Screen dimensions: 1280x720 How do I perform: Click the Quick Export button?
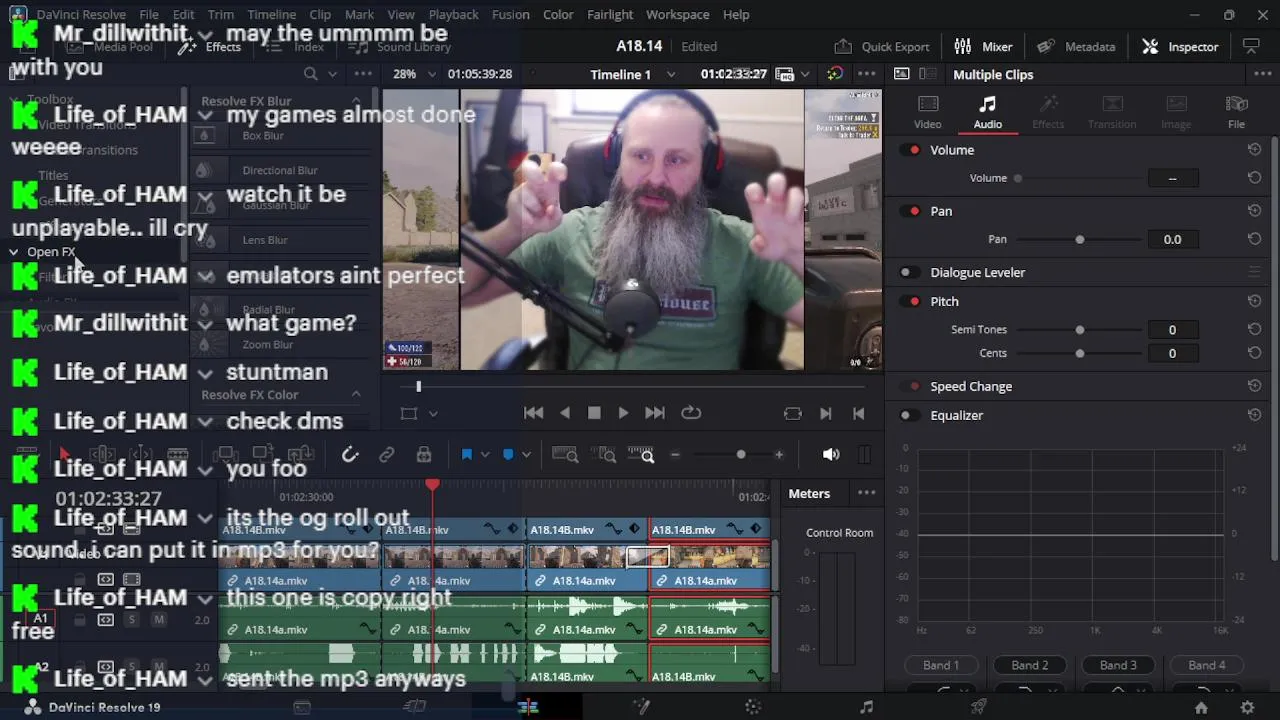pos(882,47)
